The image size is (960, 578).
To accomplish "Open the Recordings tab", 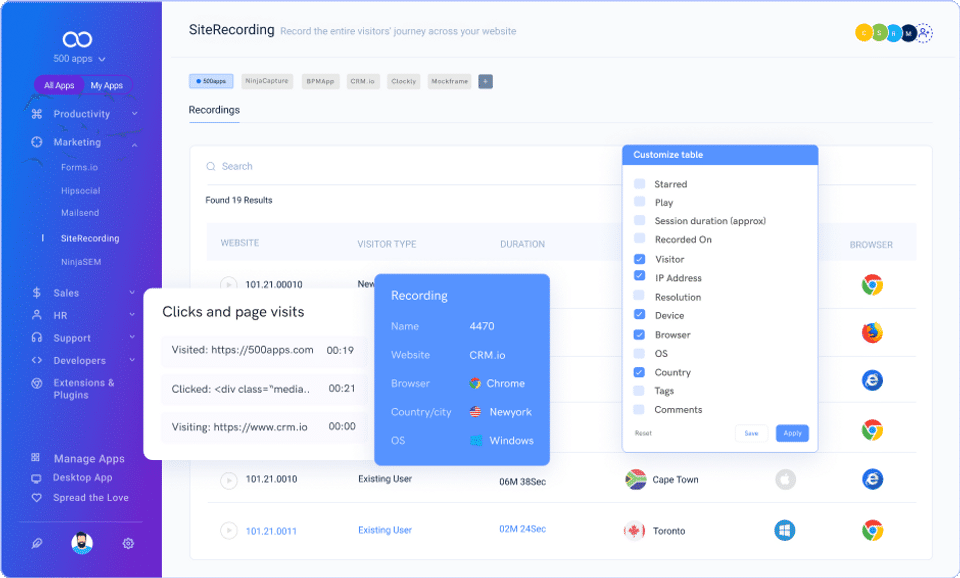I will click(x=214, y=110).
